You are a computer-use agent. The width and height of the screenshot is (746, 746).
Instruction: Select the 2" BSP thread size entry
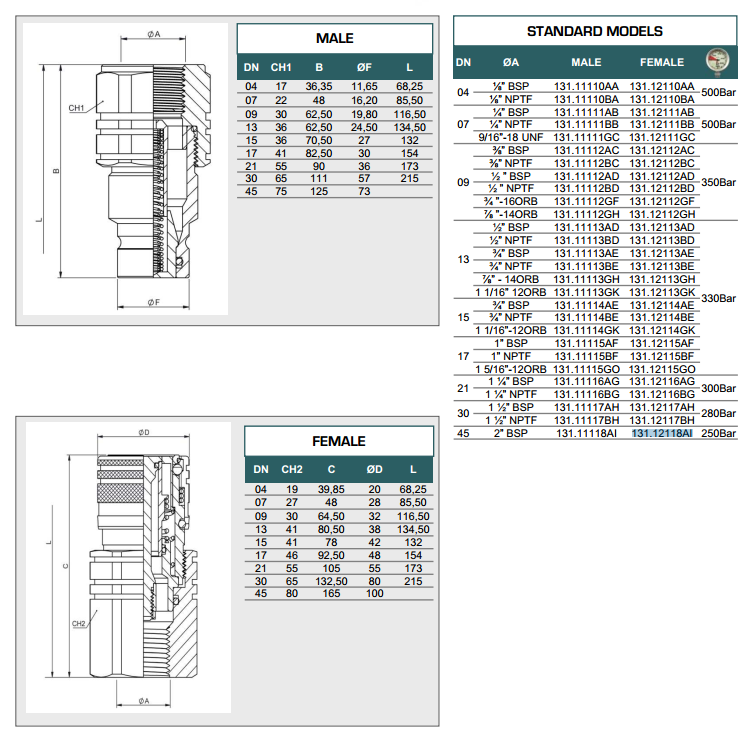517,434
